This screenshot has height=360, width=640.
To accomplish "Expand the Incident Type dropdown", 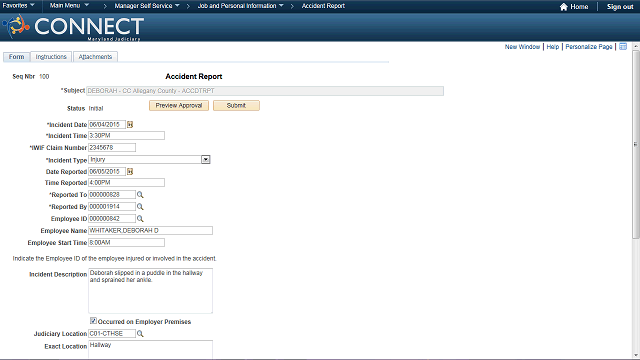I will 206,160.
